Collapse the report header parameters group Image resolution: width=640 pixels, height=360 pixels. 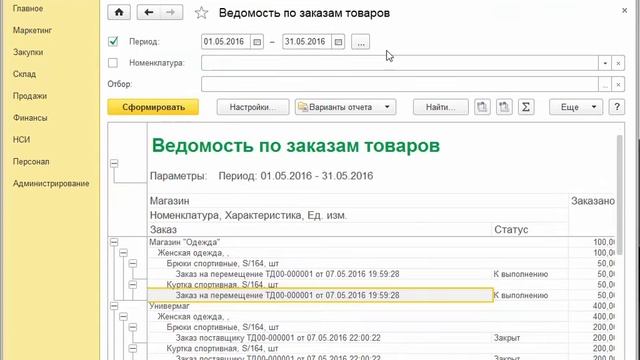point(114,164)
